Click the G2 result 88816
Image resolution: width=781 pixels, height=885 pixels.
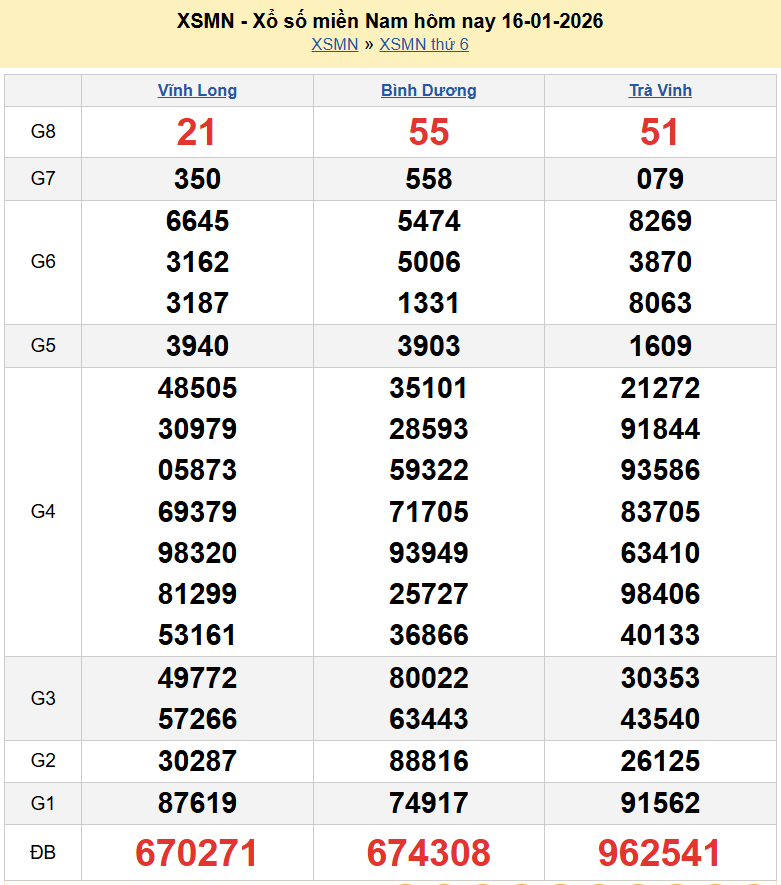pos(428,762)
